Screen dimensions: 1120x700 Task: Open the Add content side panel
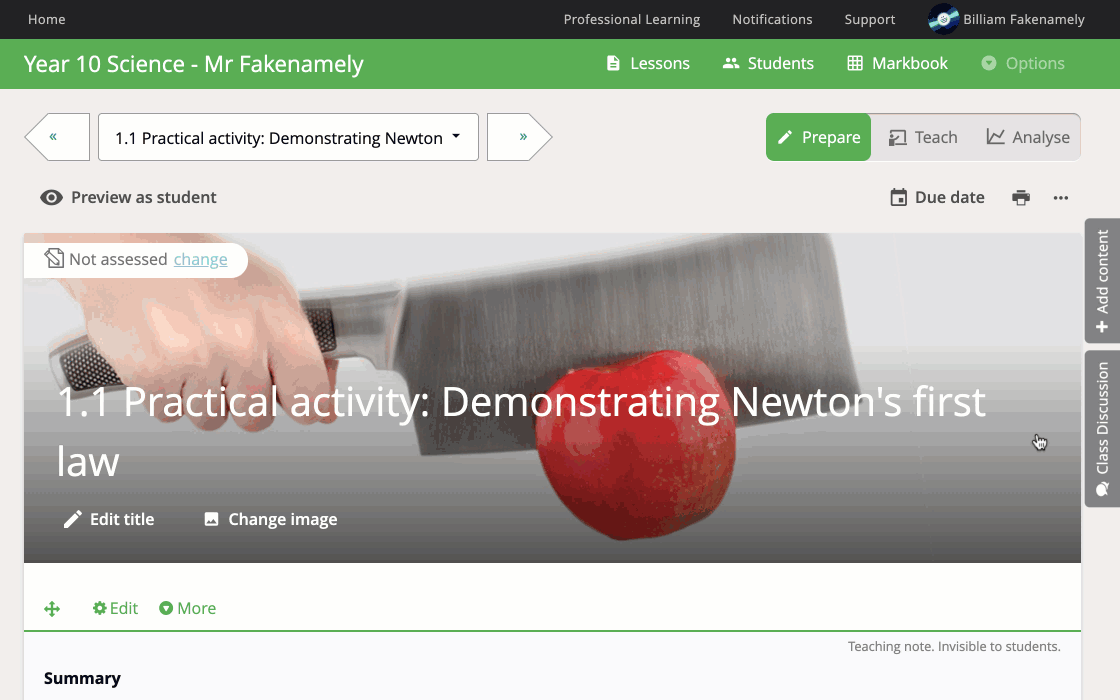1102,281
